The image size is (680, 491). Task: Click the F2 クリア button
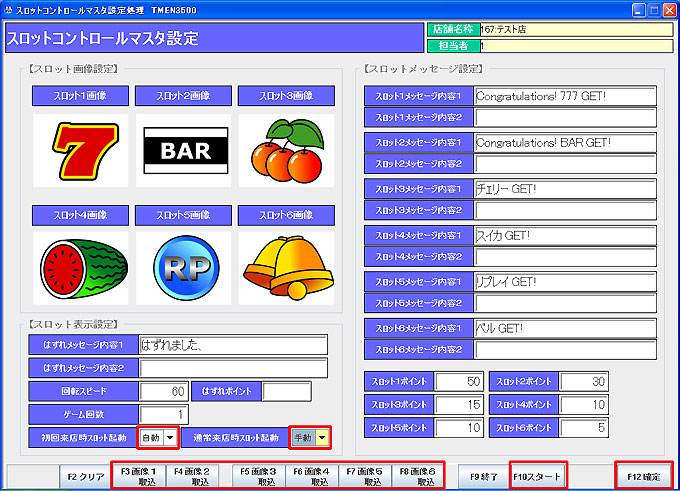[86, 477]
